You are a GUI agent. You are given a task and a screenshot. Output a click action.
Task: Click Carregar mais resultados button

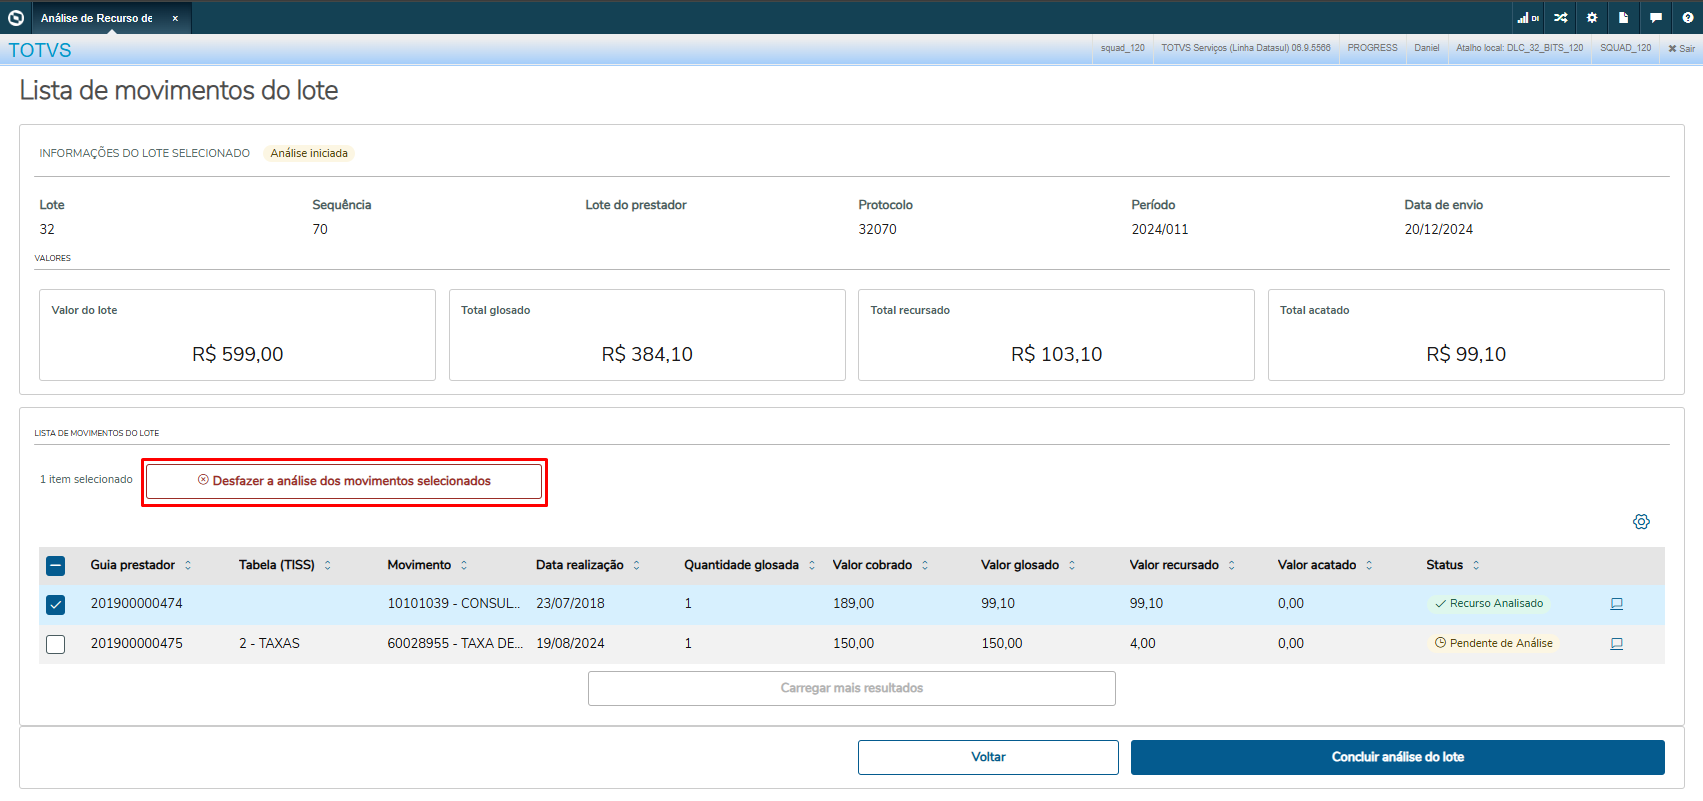click(x=852, y=688)
